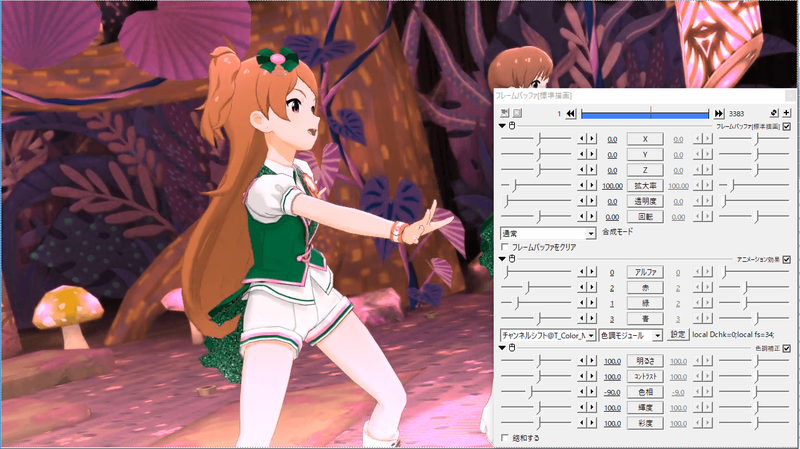The width and height of the screenshot is (800, 449).
Task: Click the left 色相 slider handle
Action: (531, 392)
